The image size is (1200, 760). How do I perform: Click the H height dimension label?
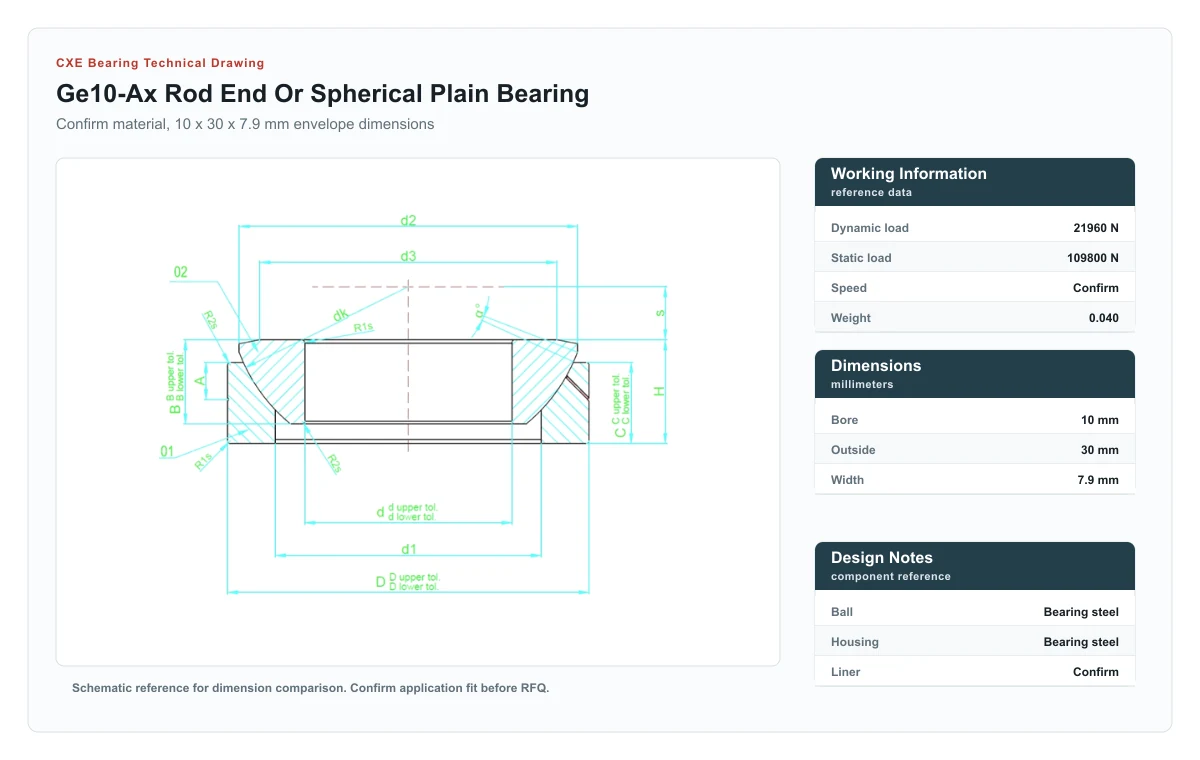point(659,391)
